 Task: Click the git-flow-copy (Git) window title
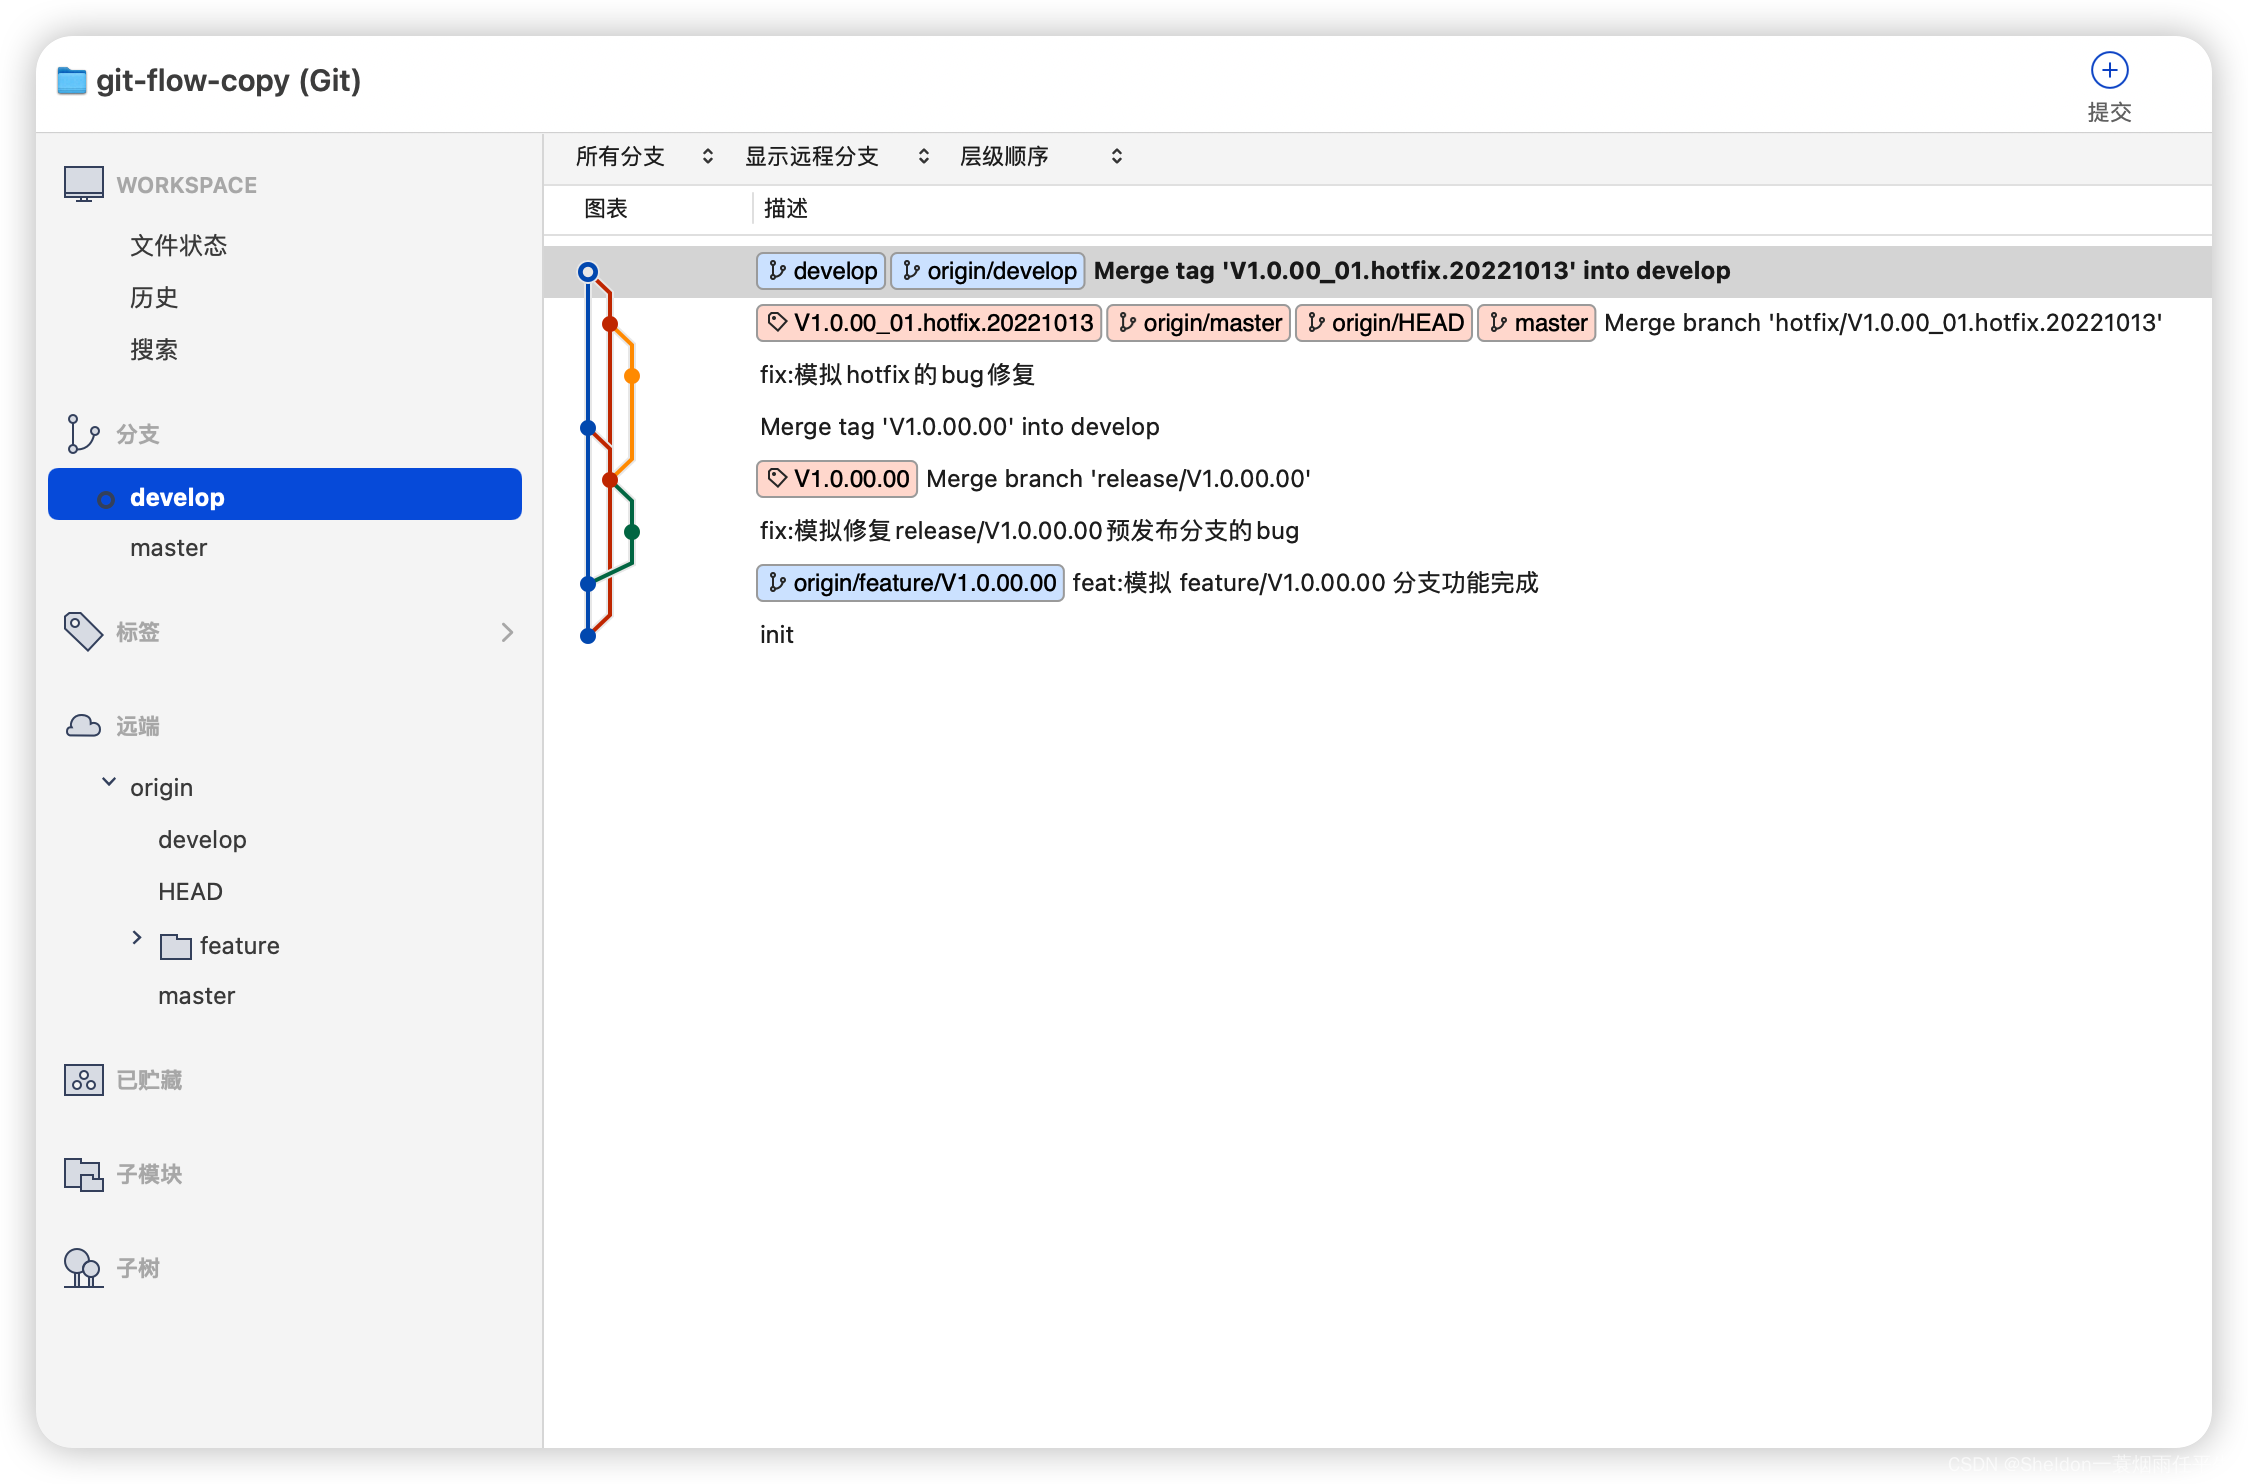pyautogui.click(x=228, y=80)
